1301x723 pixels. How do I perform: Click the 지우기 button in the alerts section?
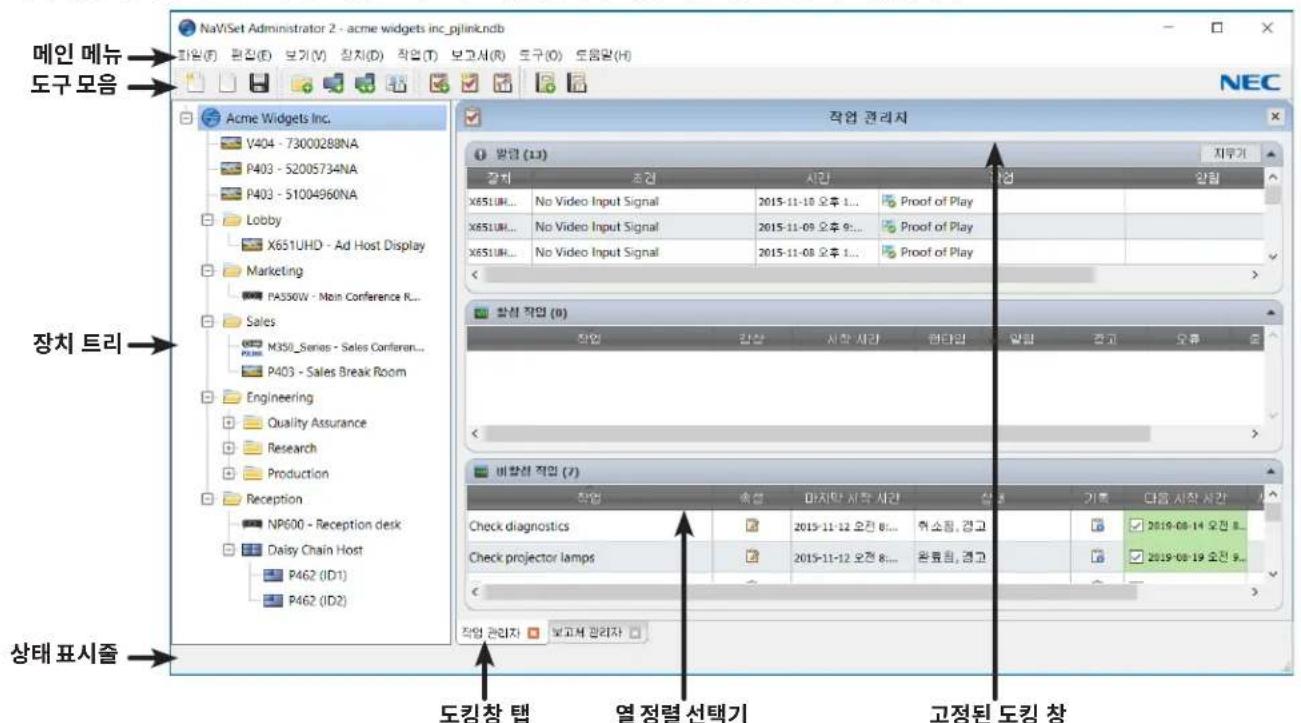(1229, 155)
